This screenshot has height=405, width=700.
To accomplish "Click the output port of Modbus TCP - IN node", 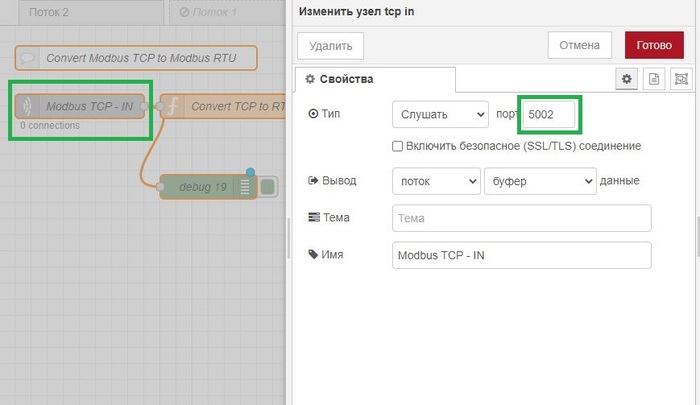I will 146,106.
